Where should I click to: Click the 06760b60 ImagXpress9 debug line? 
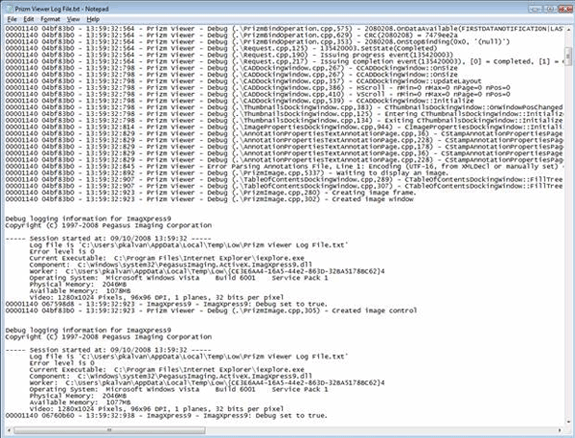click(166, 416)
